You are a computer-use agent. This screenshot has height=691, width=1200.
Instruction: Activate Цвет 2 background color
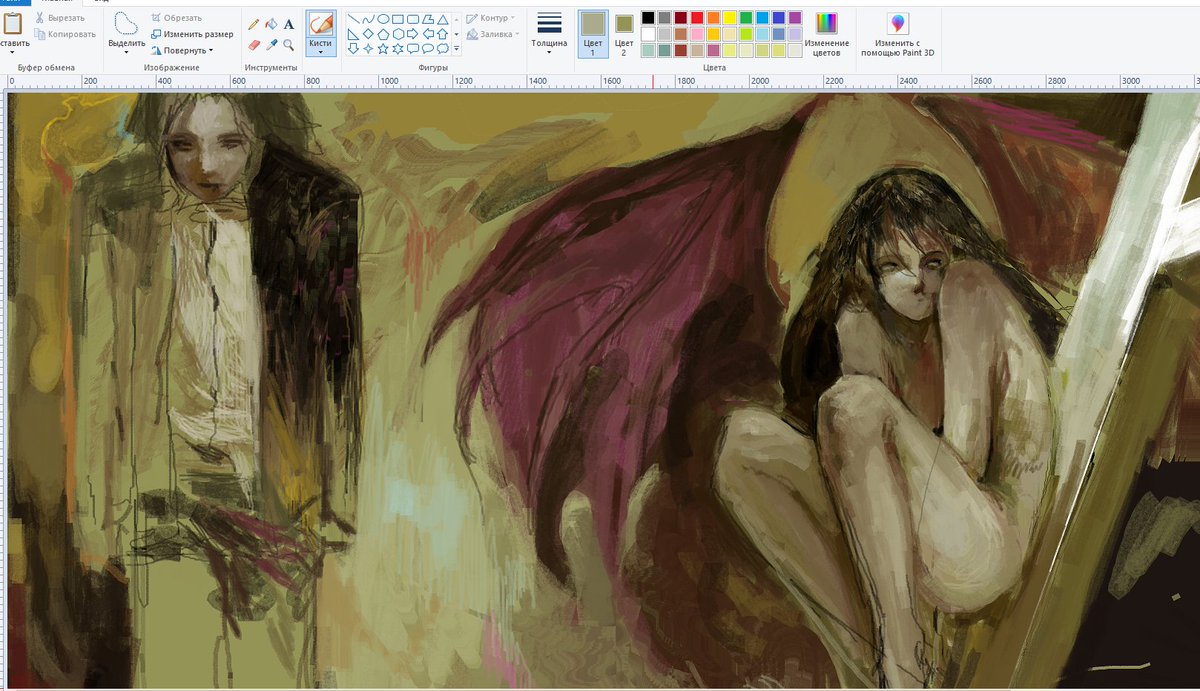[624, 33]
